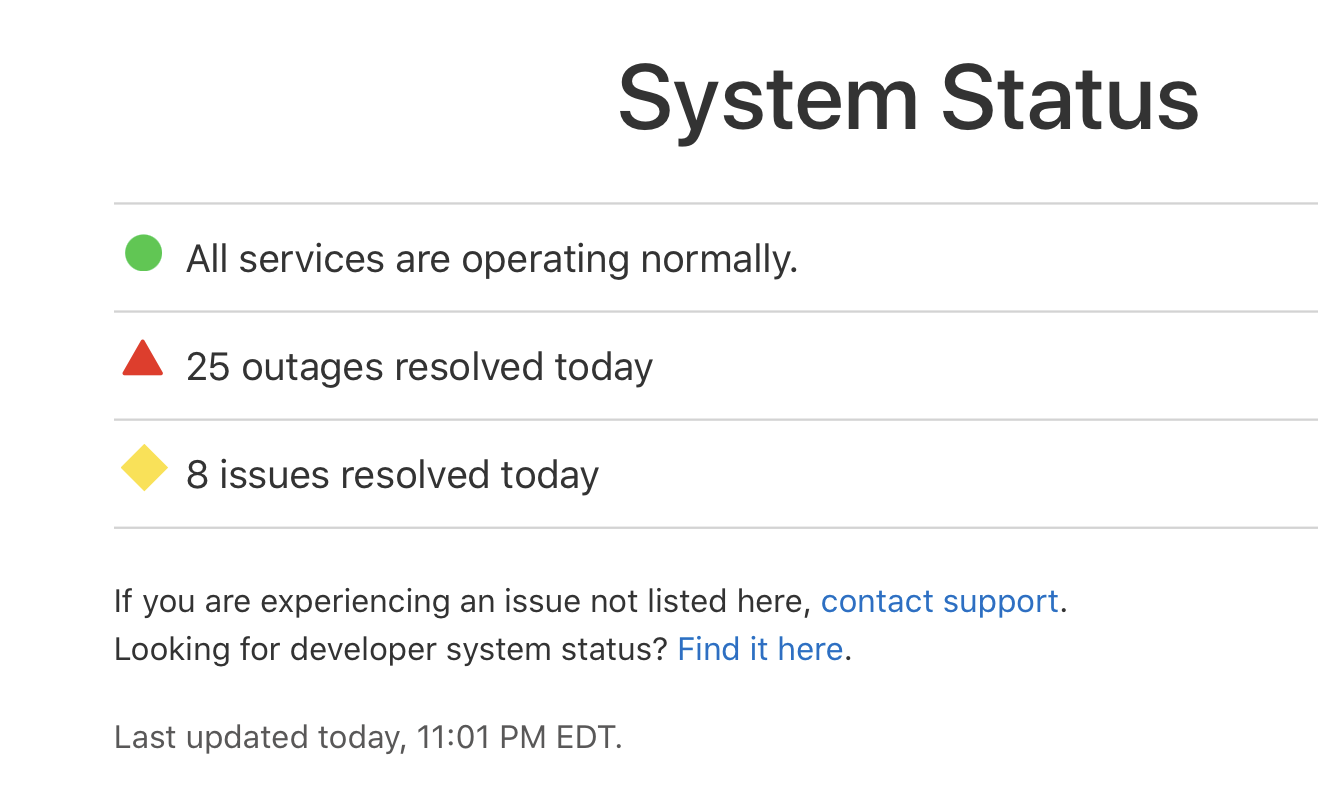The height and width of the screenshot is (806, 1318).
Task: Click the Last updated today timestamp line
Action: coord(368,738)
